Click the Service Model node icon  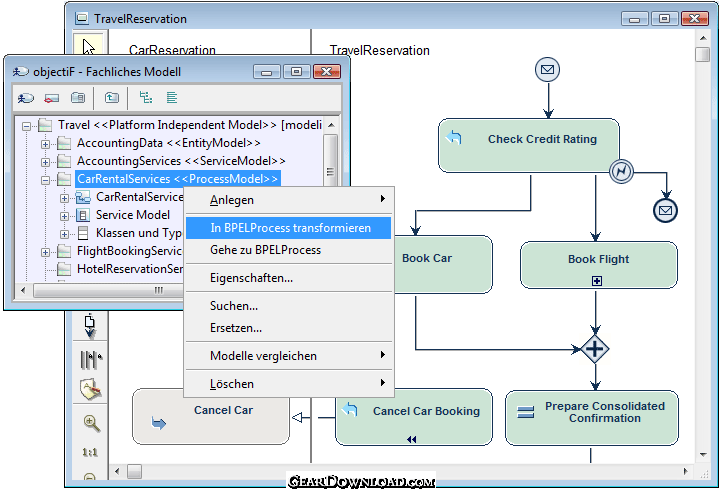83,215
